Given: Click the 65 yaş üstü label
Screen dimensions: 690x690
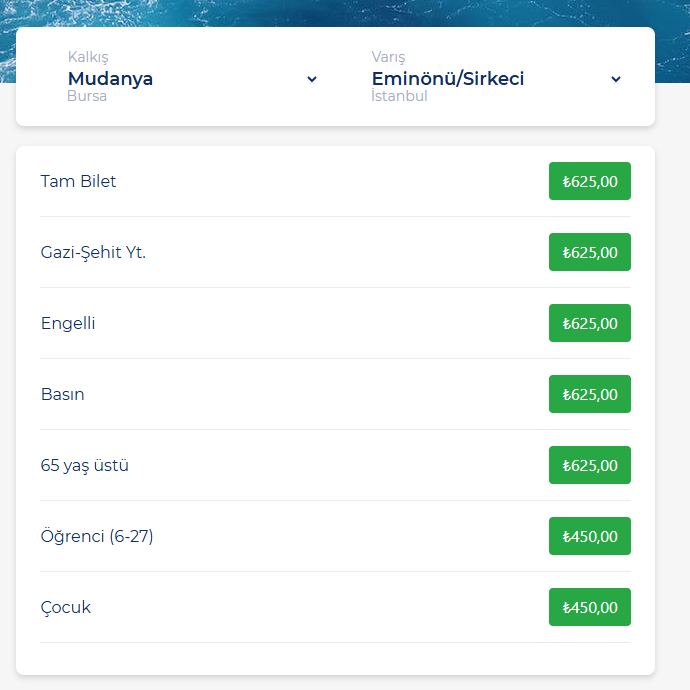Looking at the screenshot, I should (x=84, y=465).
